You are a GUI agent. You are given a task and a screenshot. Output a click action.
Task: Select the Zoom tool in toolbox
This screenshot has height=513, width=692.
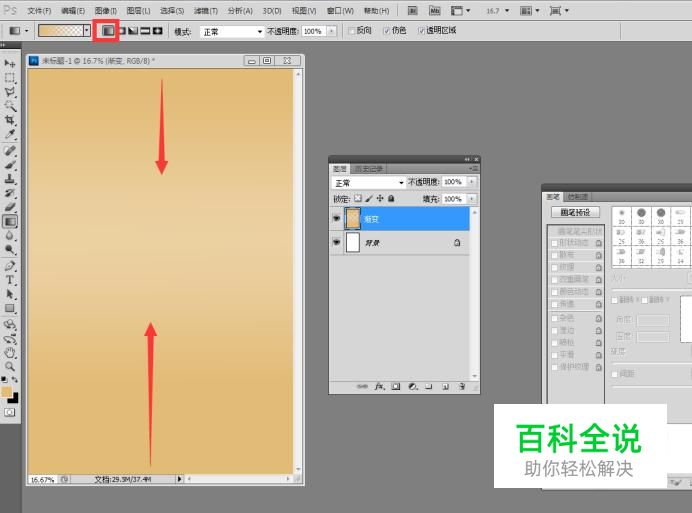pyautogui.click(x=9, y=366)
